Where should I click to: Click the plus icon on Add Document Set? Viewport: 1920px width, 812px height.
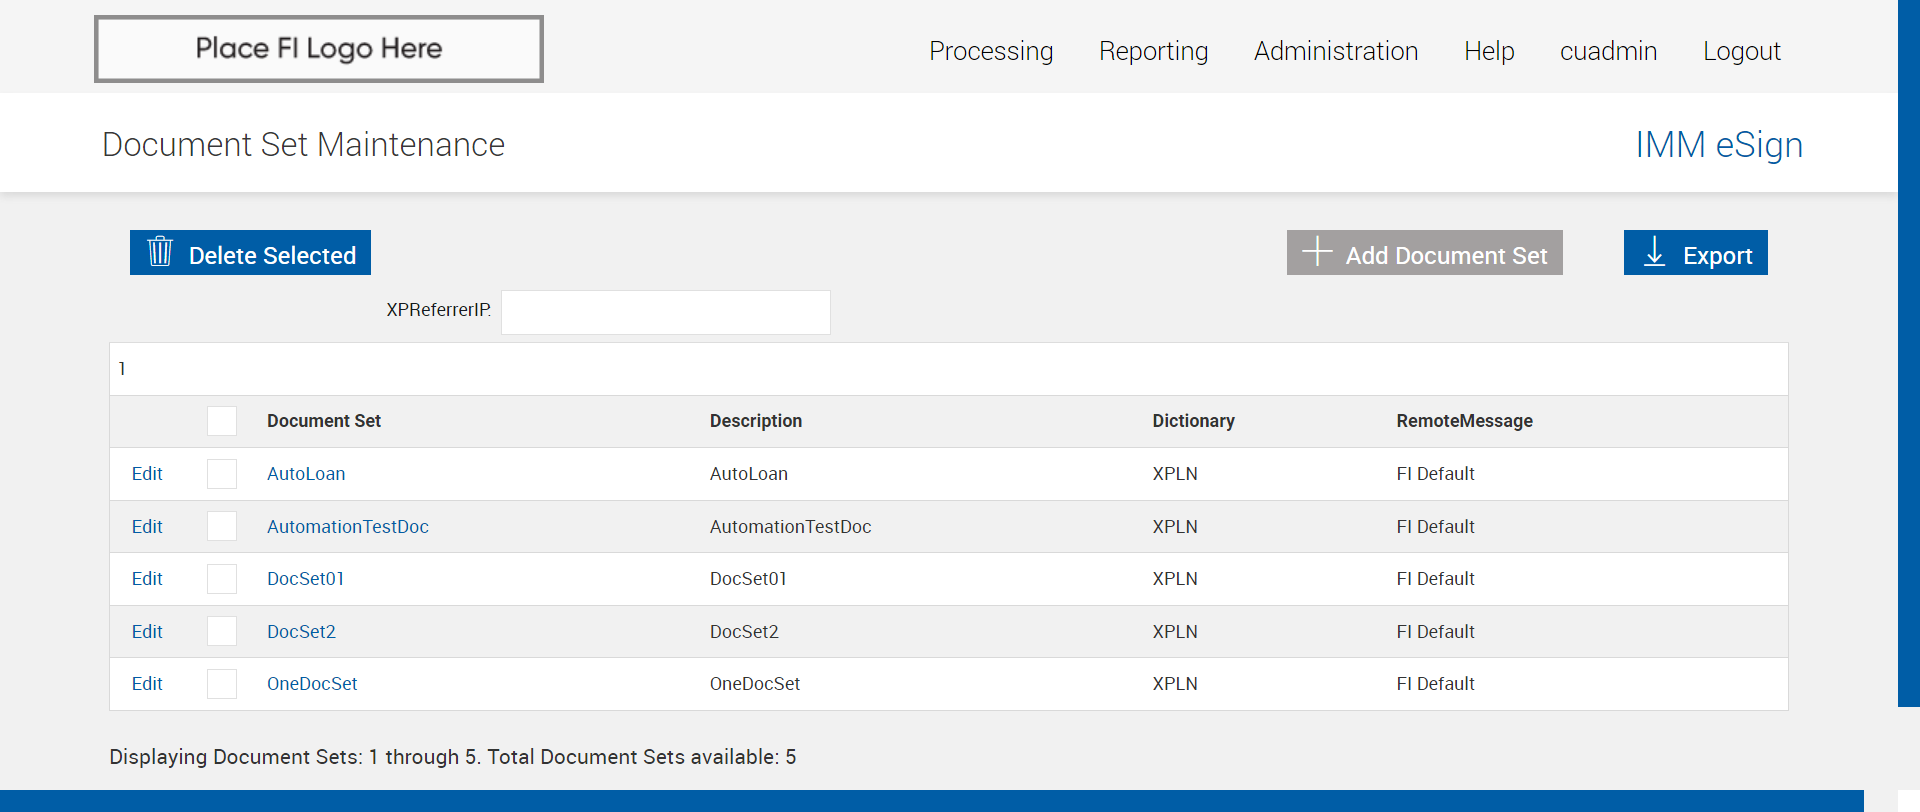click(x=1317, y=252)
